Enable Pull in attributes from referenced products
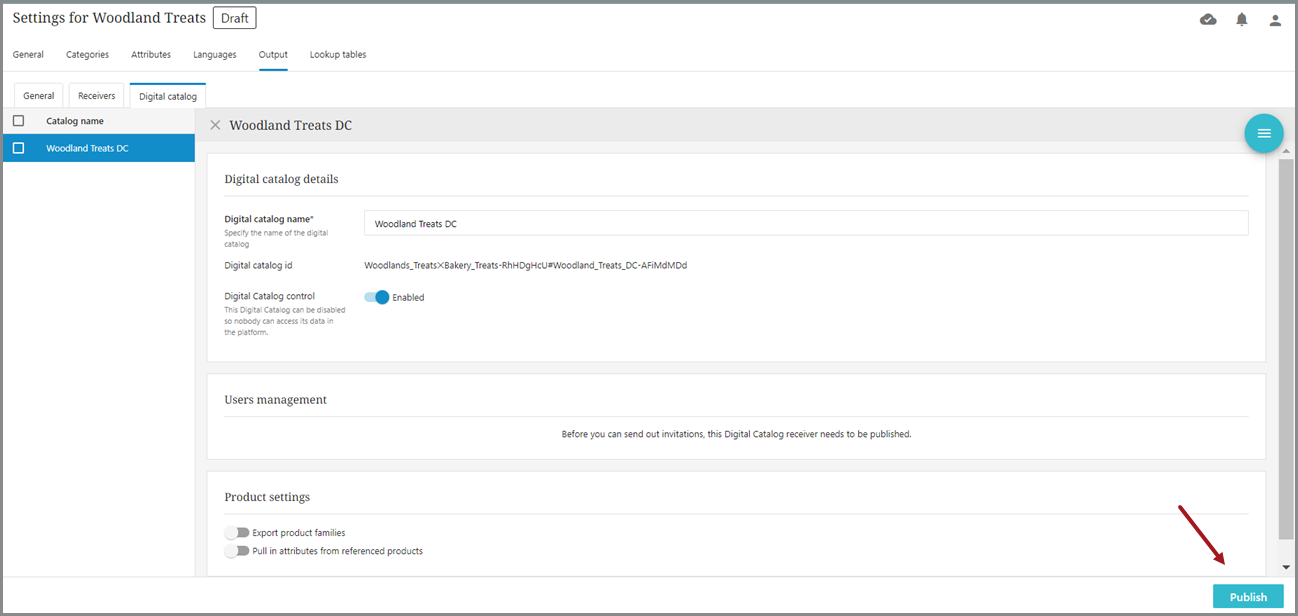Viewport: 1298px width, 616px height. pyautogui.click(x=237, y=551)
